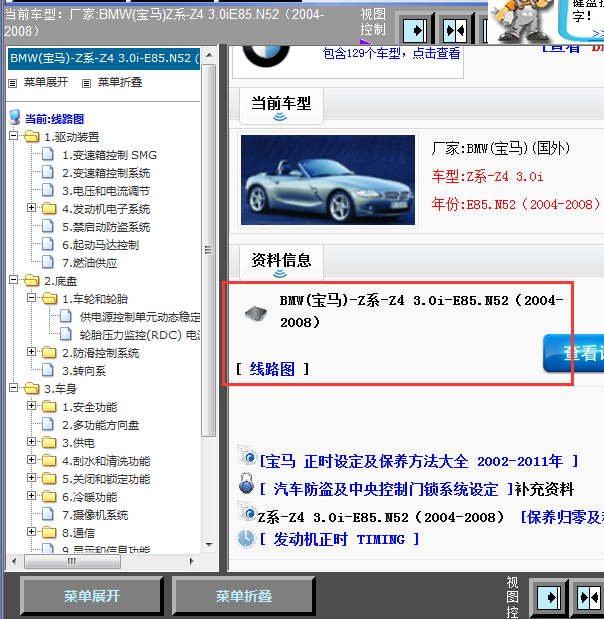Image resolution: width=604 pixels, height=619 pixels.
Task: Click tree horizontal scrollbar right arrow
Action: click(x=192, y=561)
